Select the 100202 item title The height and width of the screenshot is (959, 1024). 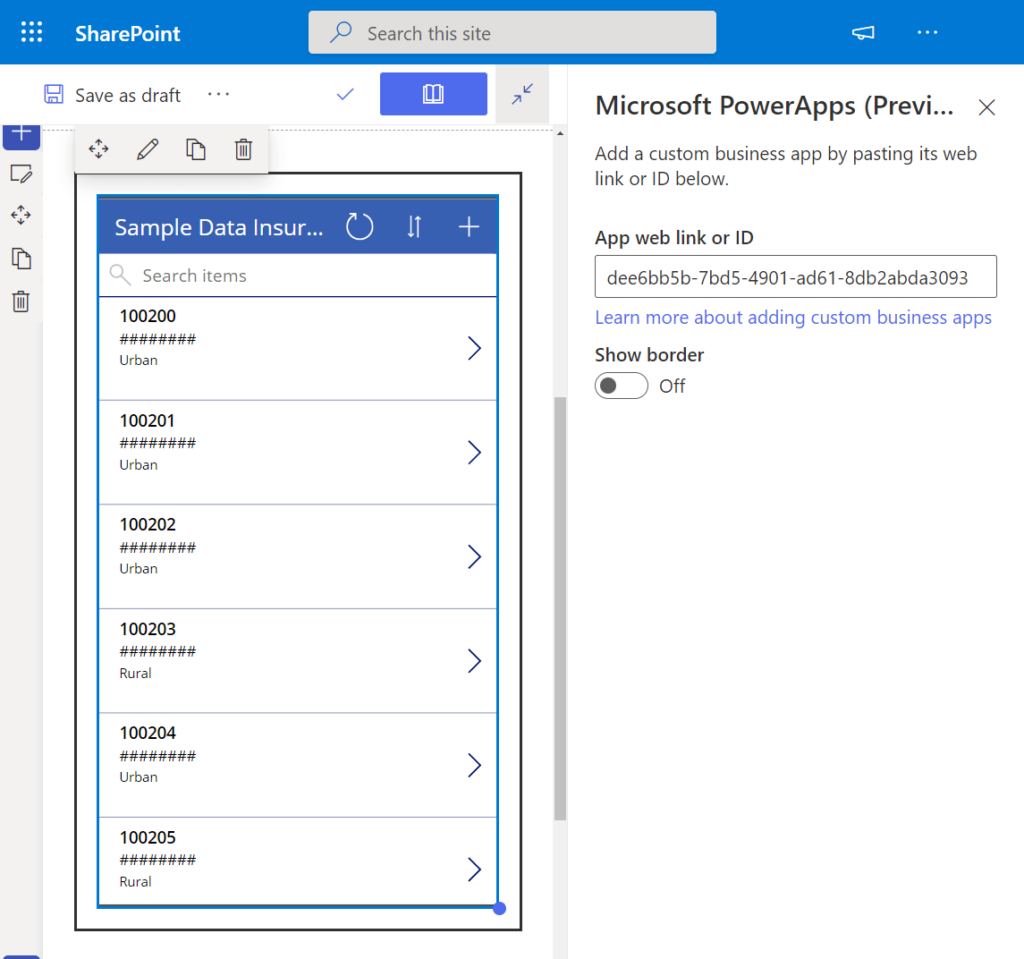148,525
